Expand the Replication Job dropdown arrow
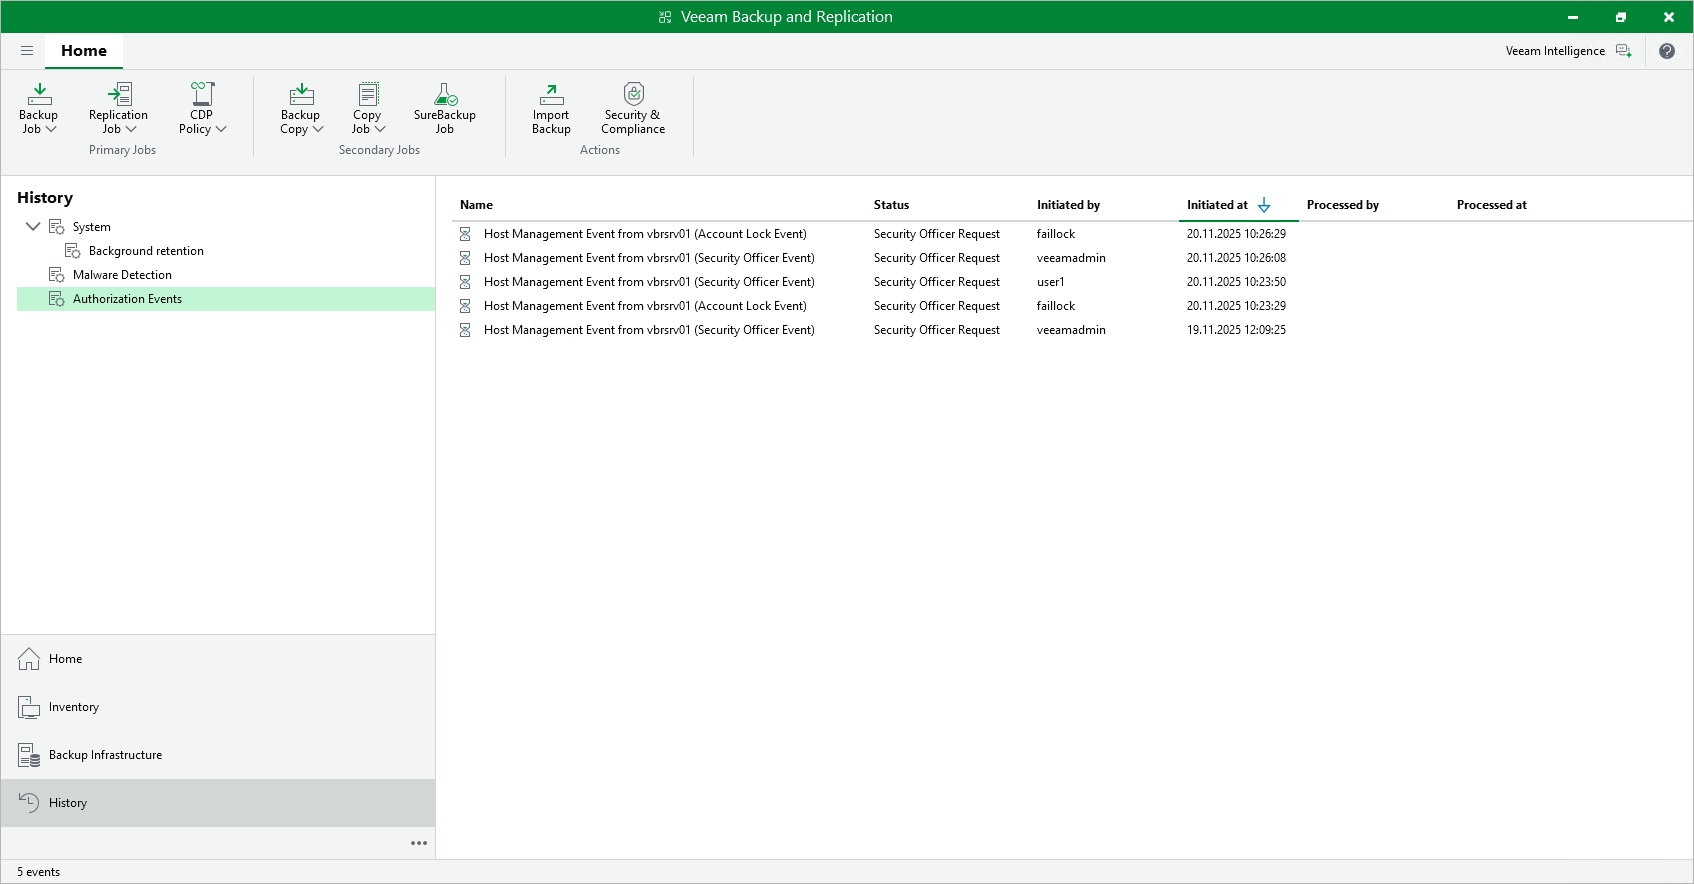 131,129
